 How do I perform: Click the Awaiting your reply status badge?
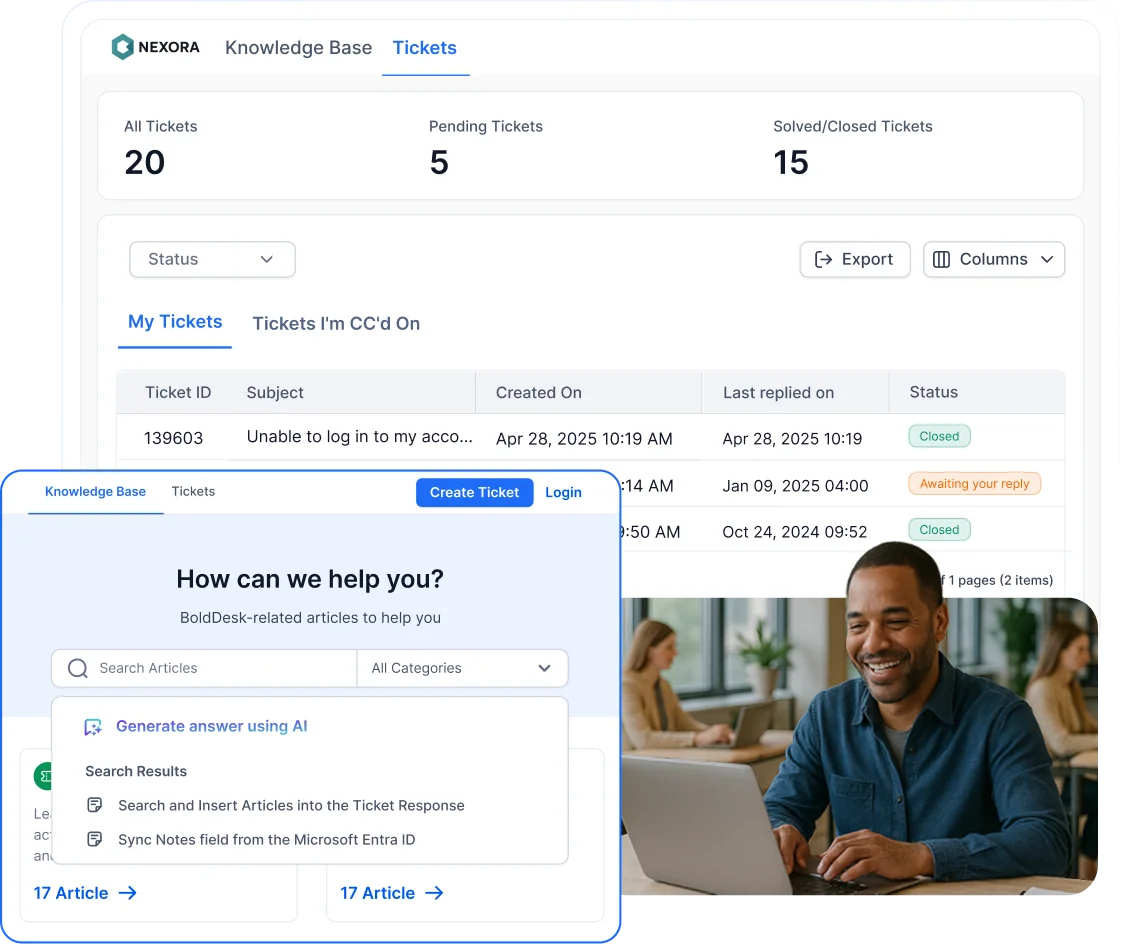click(x=975, y=483)
